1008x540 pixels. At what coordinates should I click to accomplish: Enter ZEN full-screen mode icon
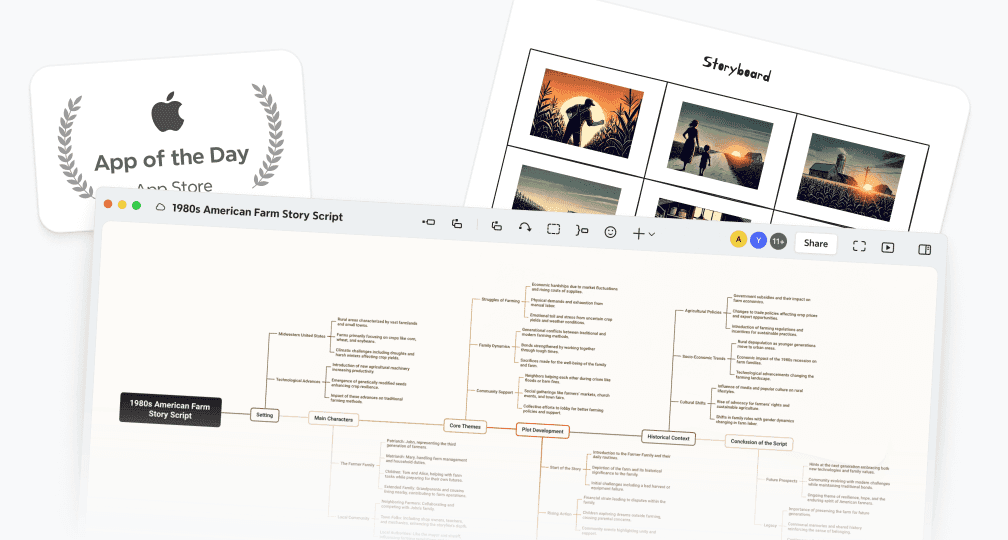coord(859,246)
